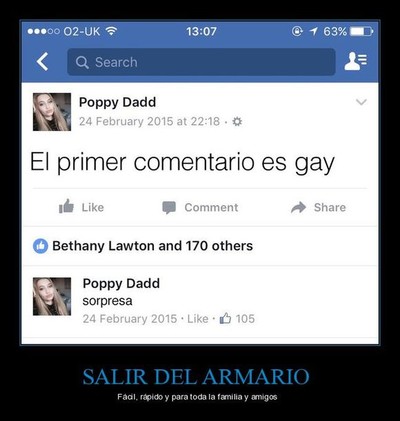Open the commenter's profile photo thumbnail
The image size is (400, 421).
[52, 296]
